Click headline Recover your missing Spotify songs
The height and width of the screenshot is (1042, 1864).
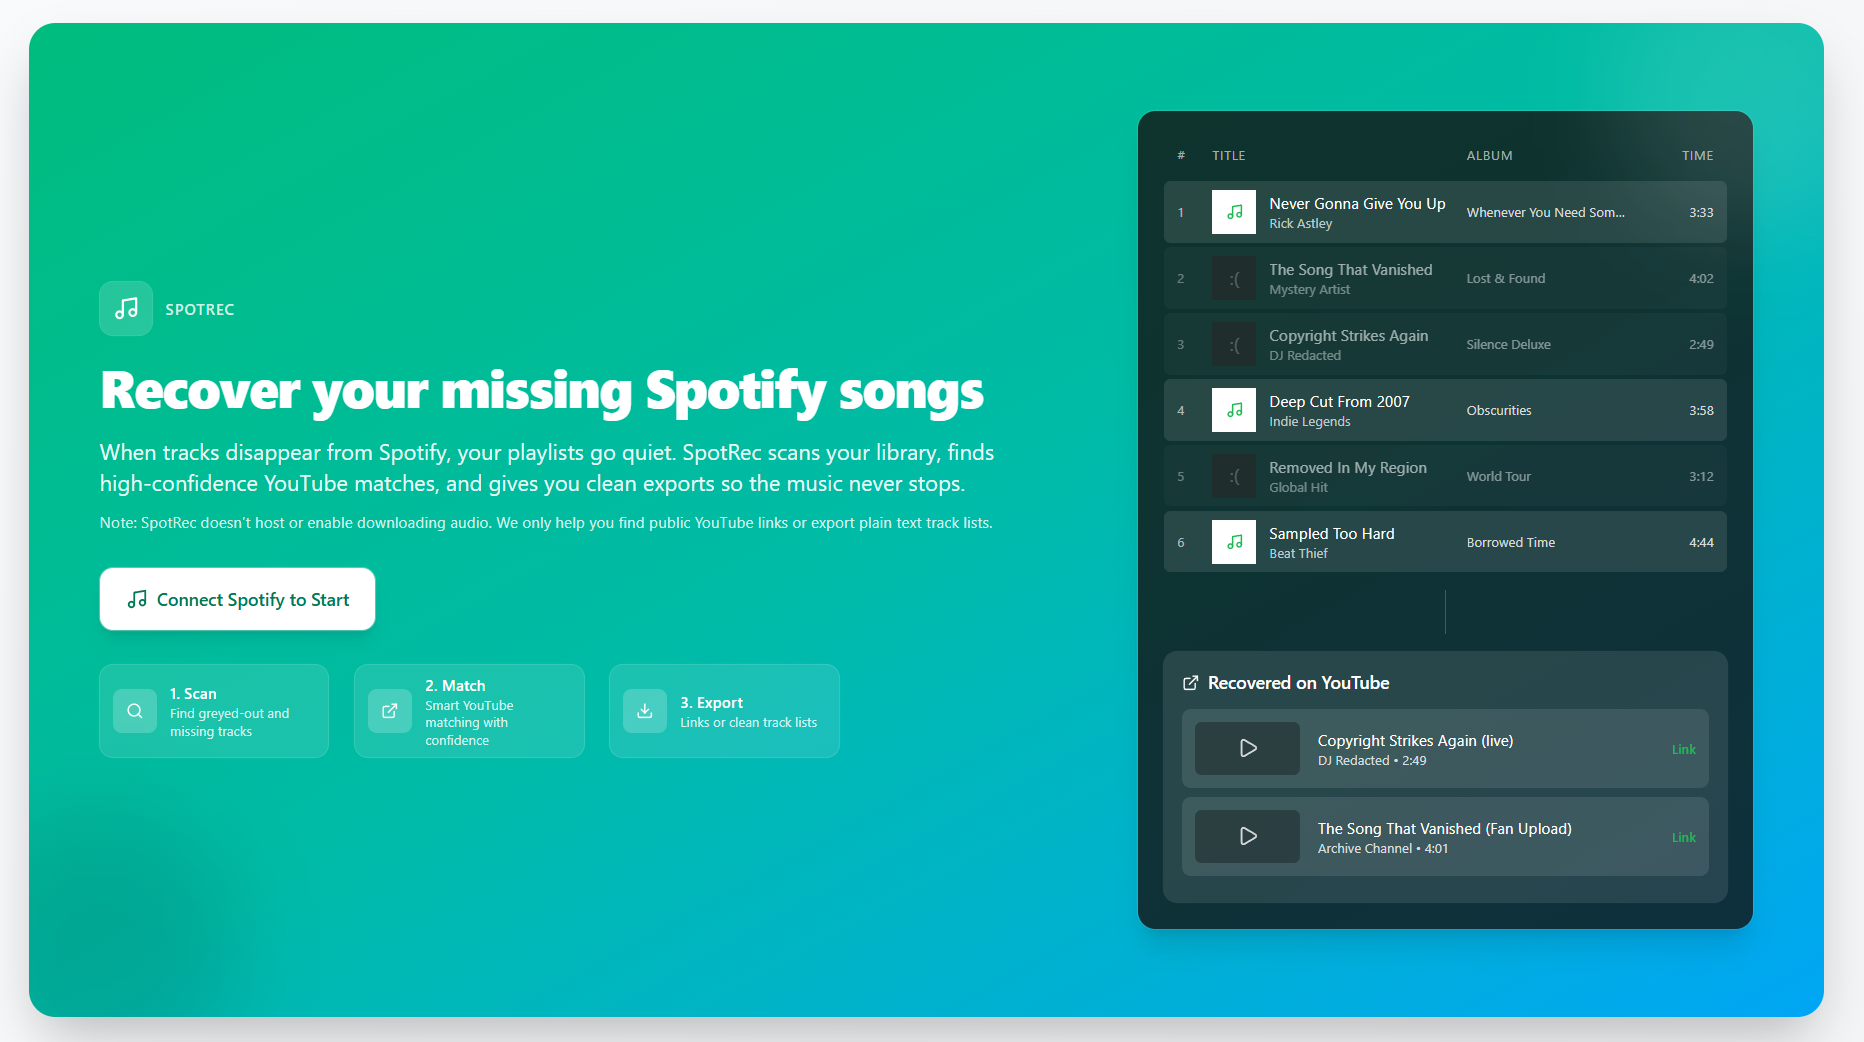pyautogui.click(x=542, y=390)
